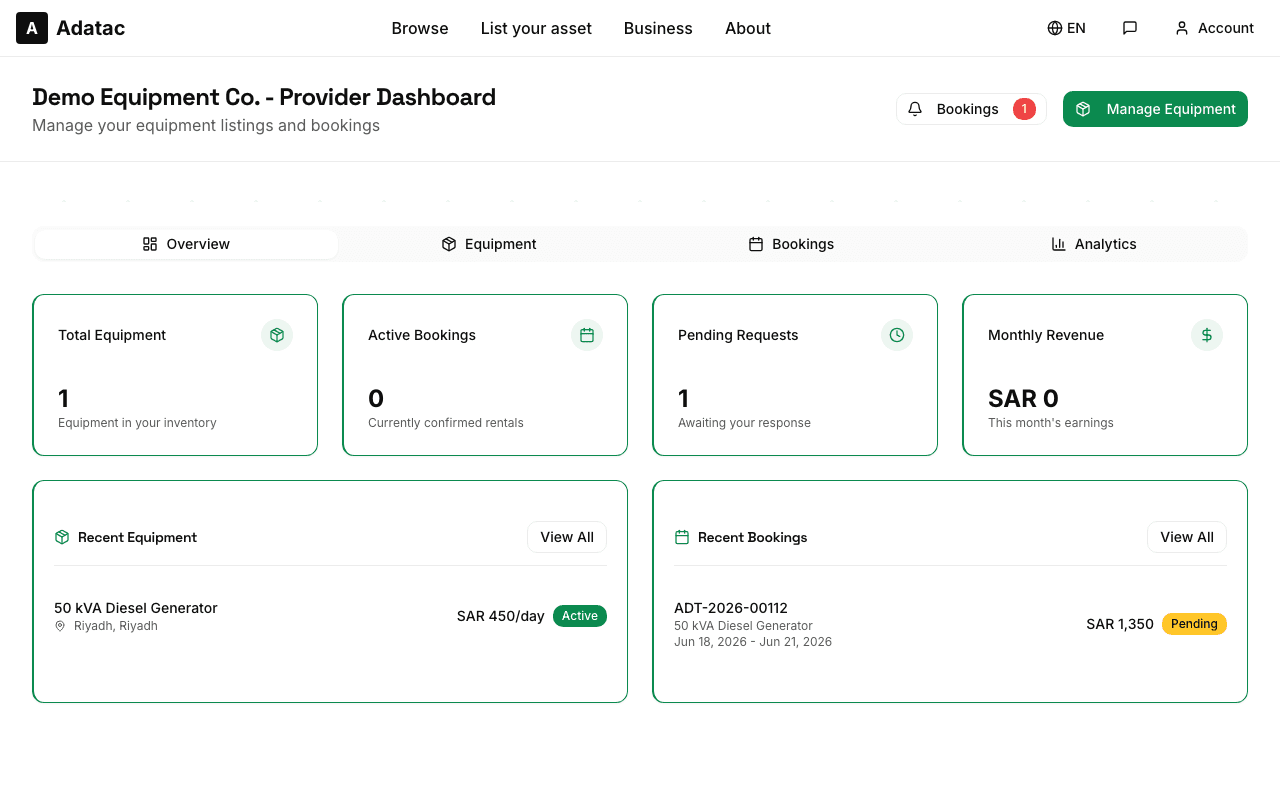
Task: Click the Adatac brand name
Action: (x=91, y=28)
